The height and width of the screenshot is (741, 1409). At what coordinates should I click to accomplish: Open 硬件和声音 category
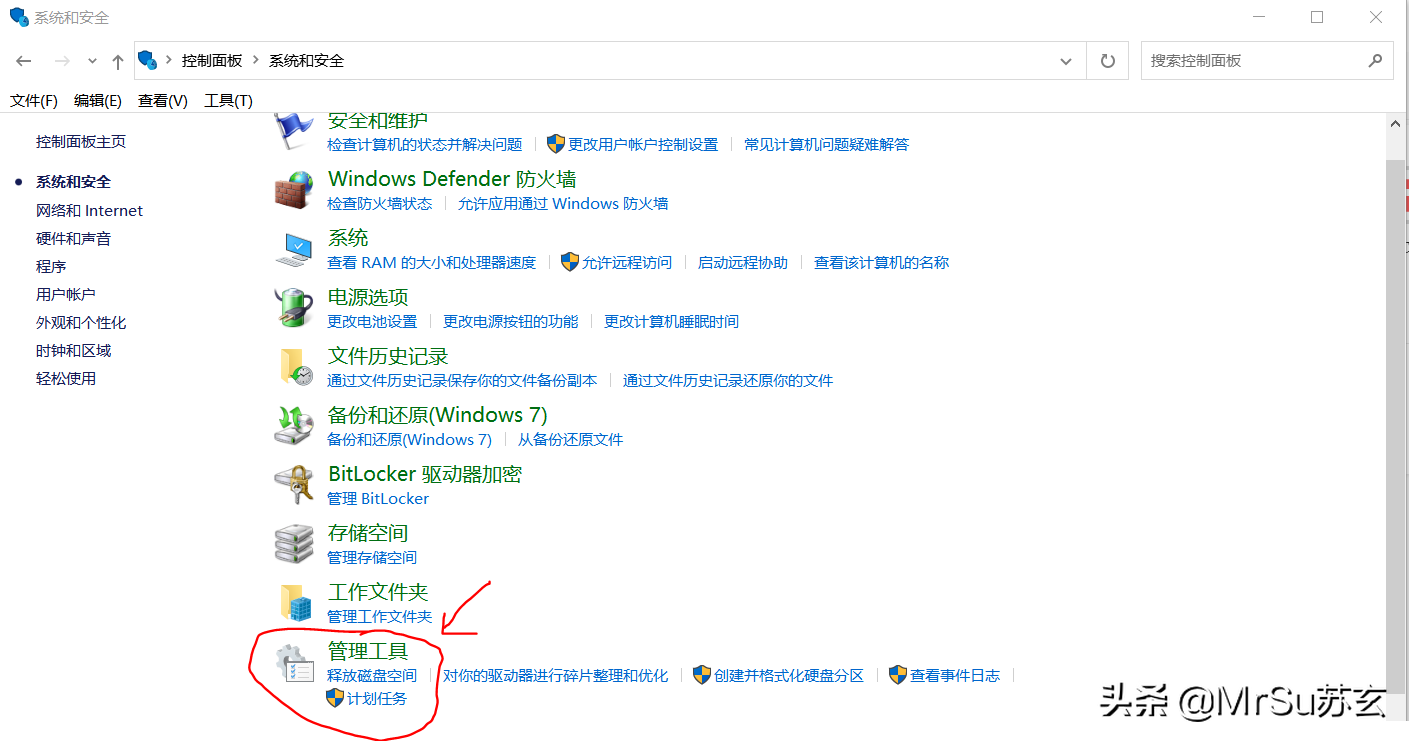74,238
